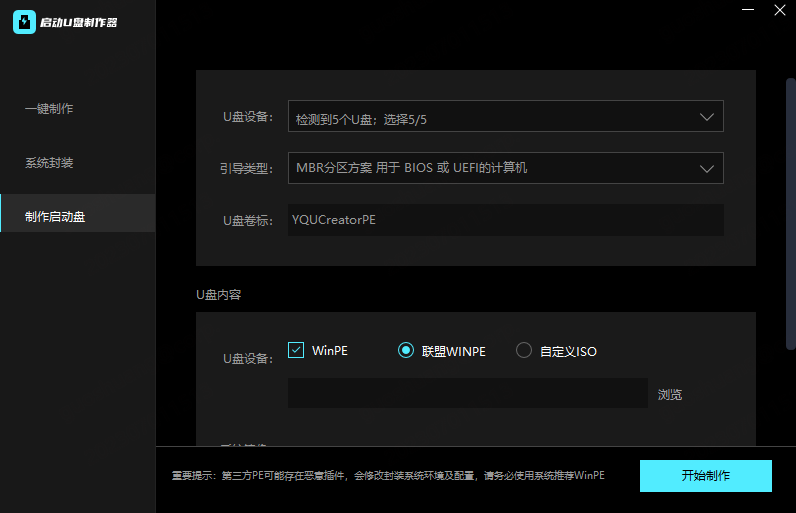Choose the 自定义ISO radio button

point(524,350)
